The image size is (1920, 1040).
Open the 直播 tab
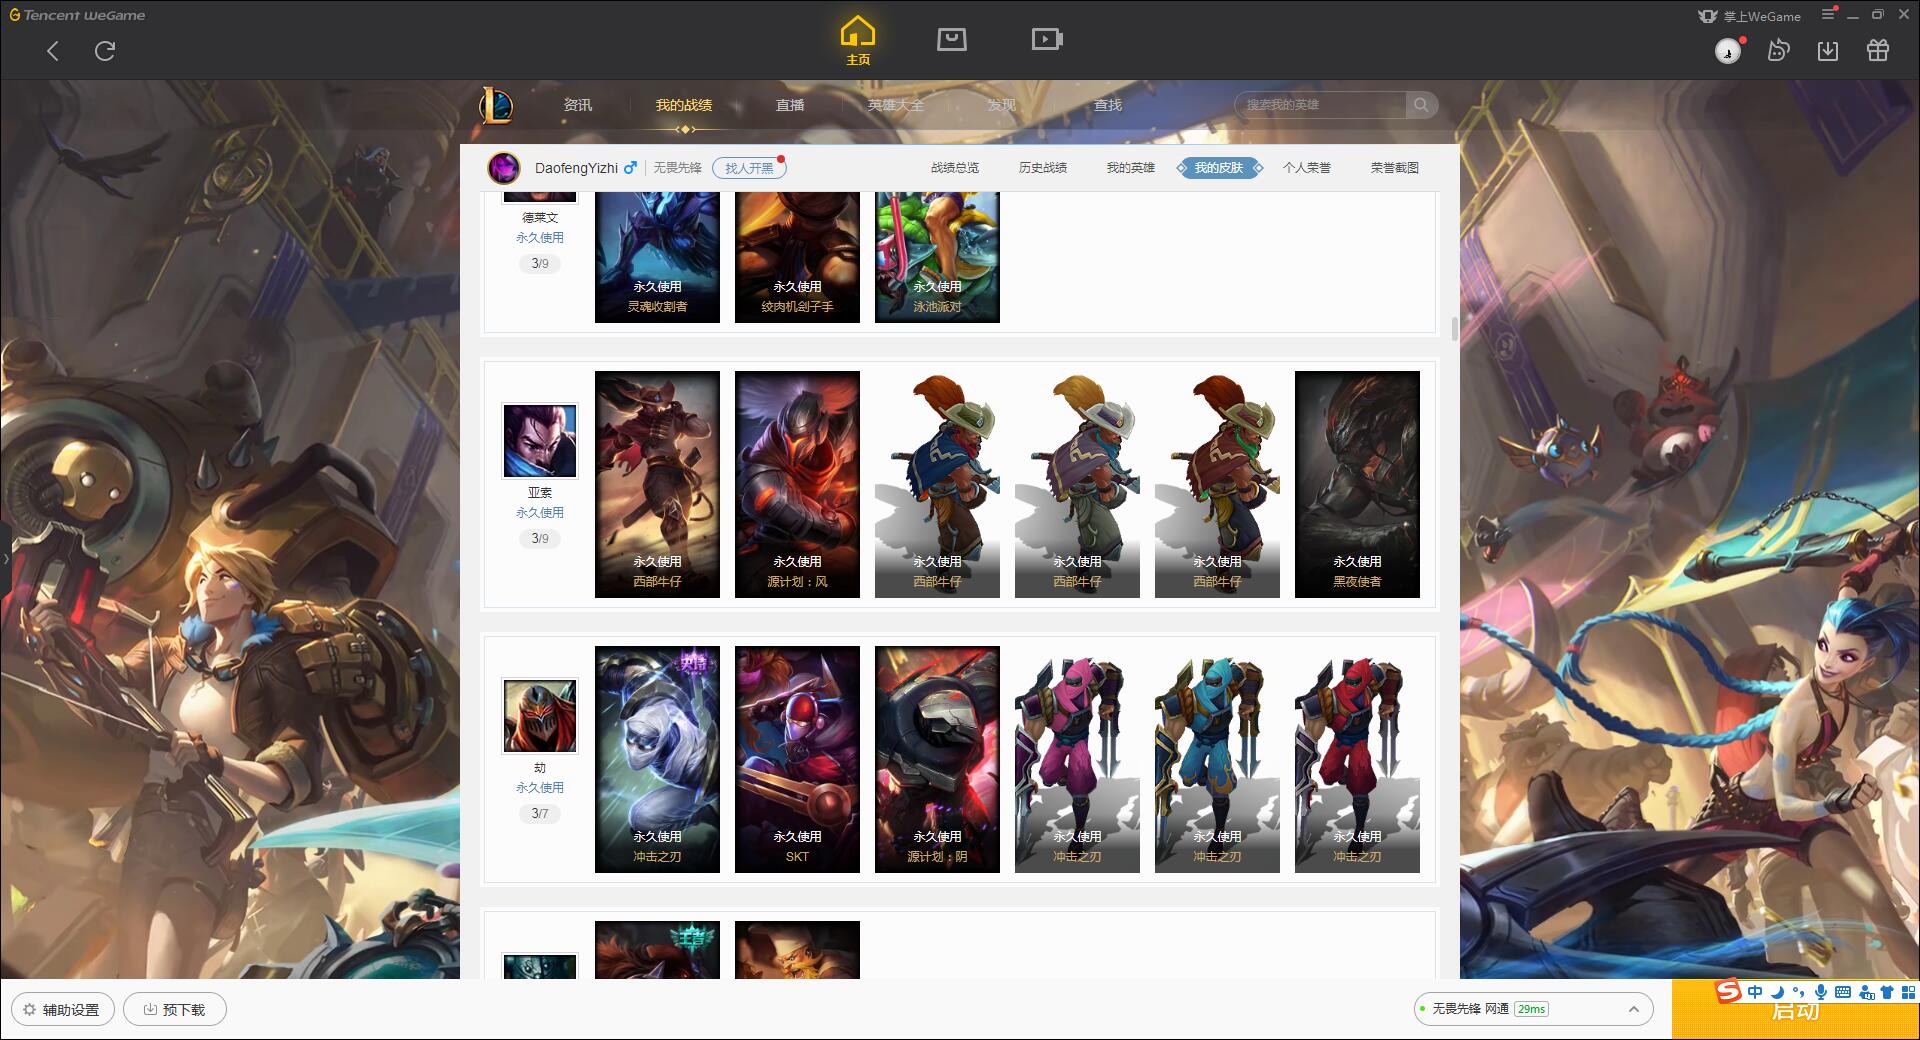(790, 105)
